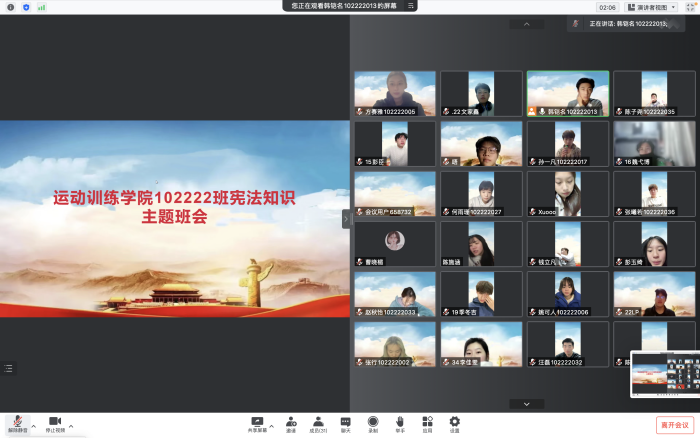Start recording the meeting

[373, 422]
